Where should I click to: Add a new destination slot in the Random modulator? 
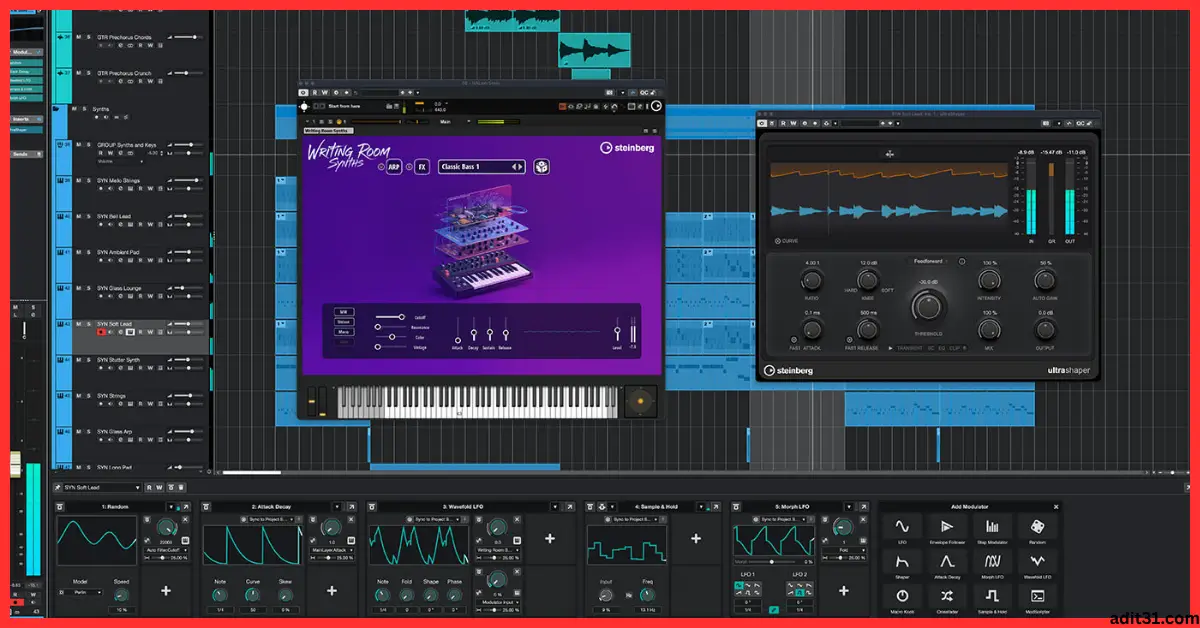[164, 590]
